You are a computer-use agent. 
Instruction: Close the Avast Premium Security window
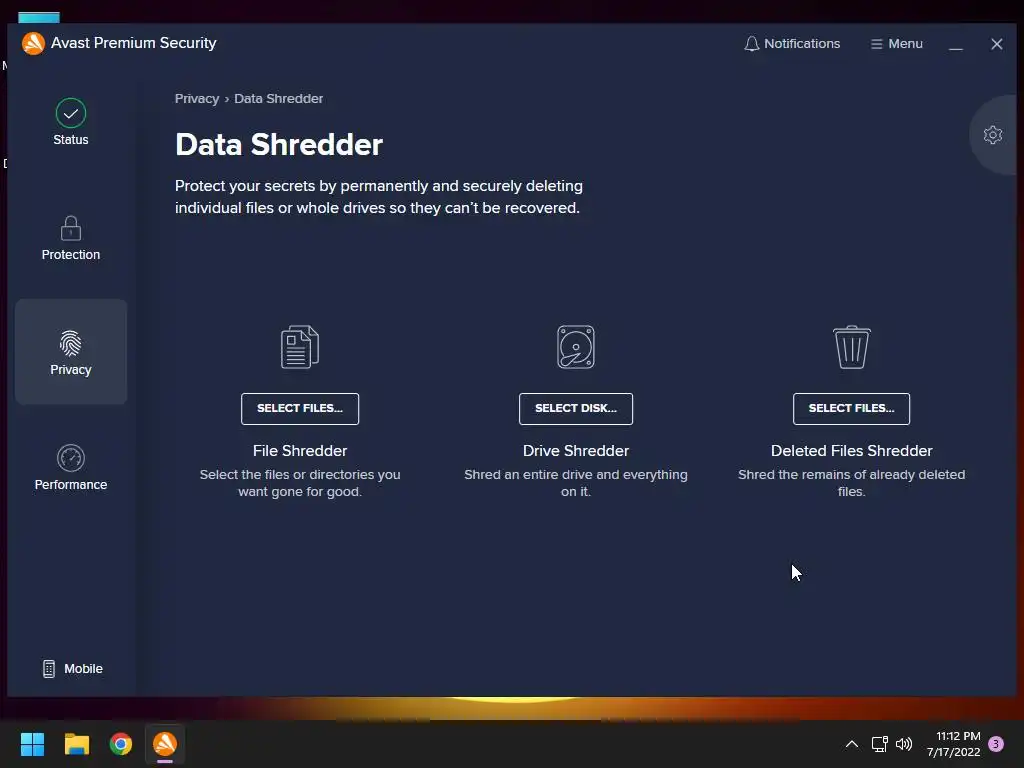pos(997,44)
